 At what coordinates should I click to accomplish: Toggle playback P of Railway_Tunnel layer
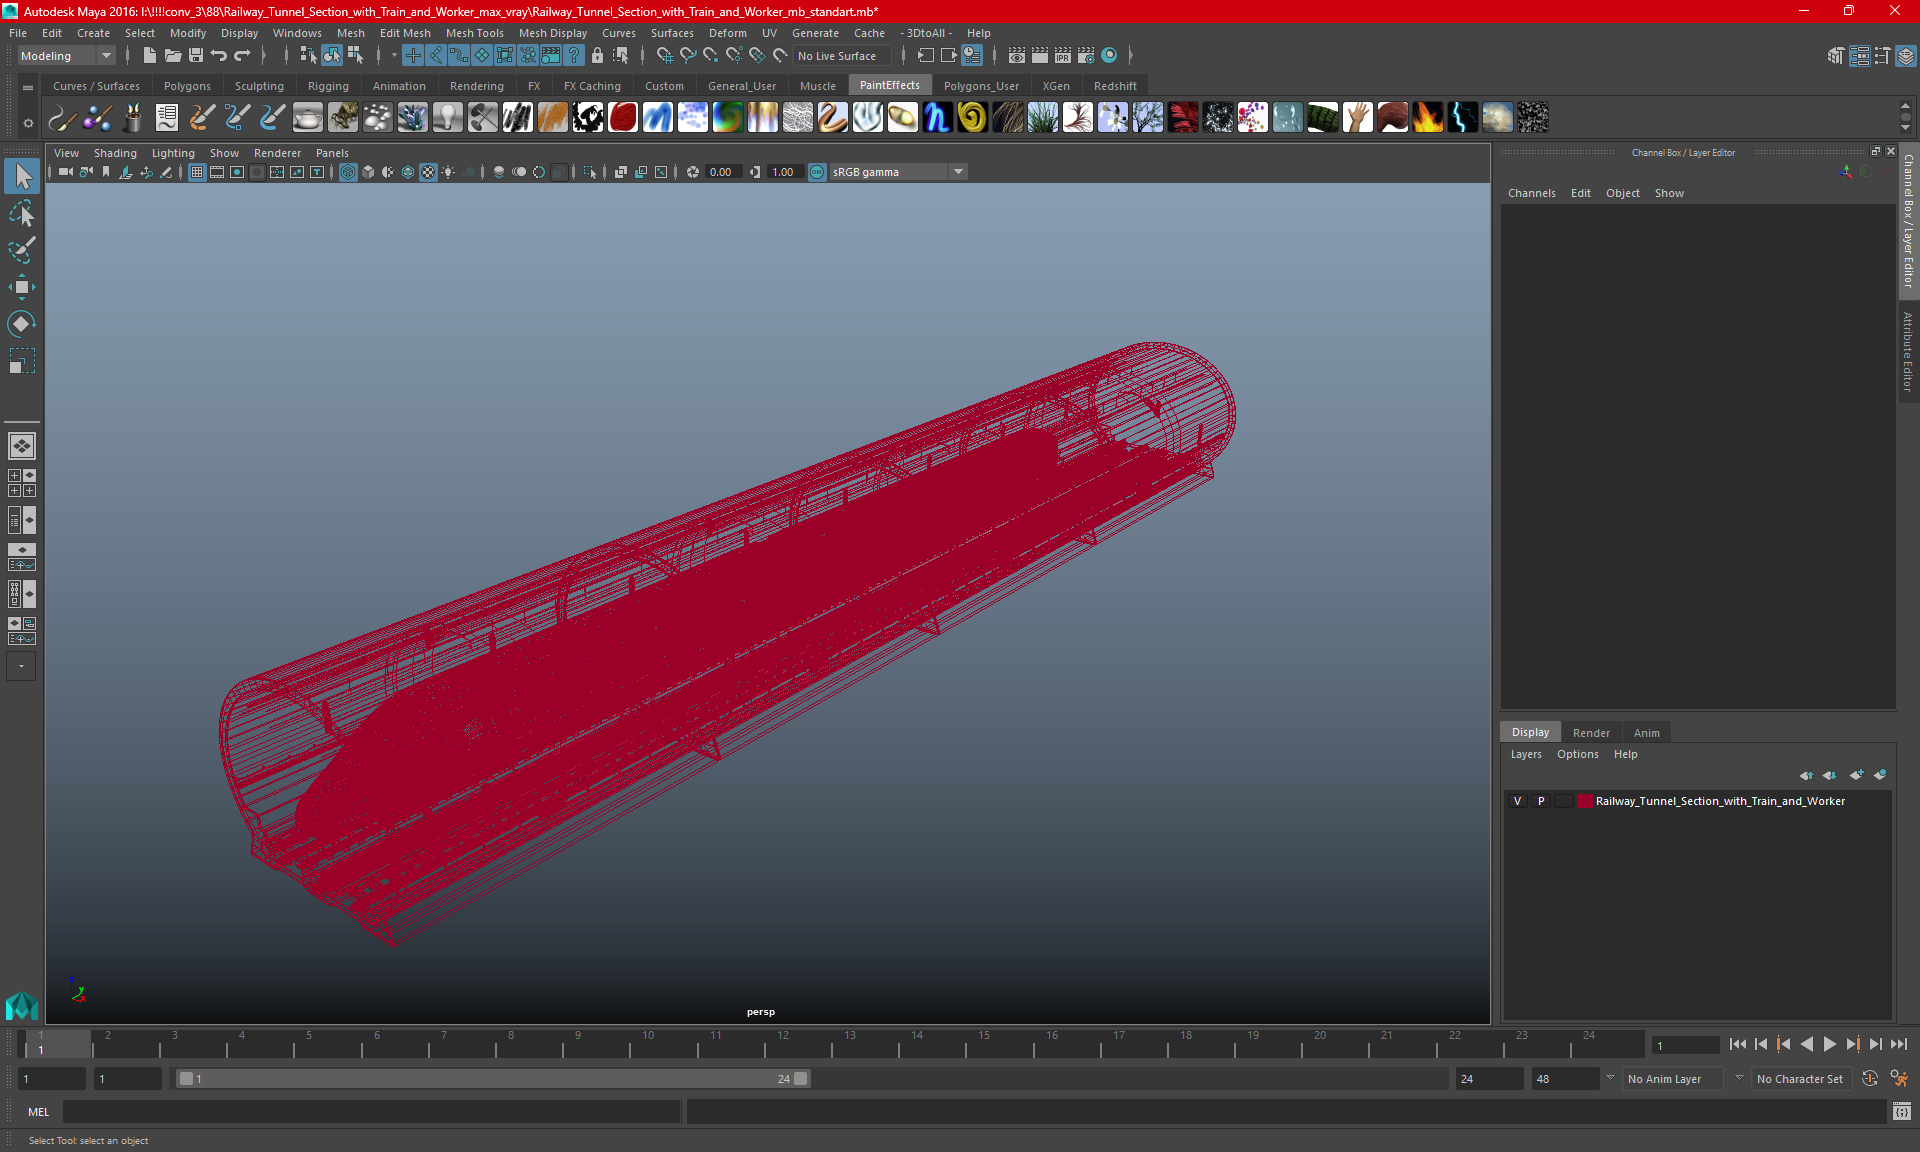1541,801
